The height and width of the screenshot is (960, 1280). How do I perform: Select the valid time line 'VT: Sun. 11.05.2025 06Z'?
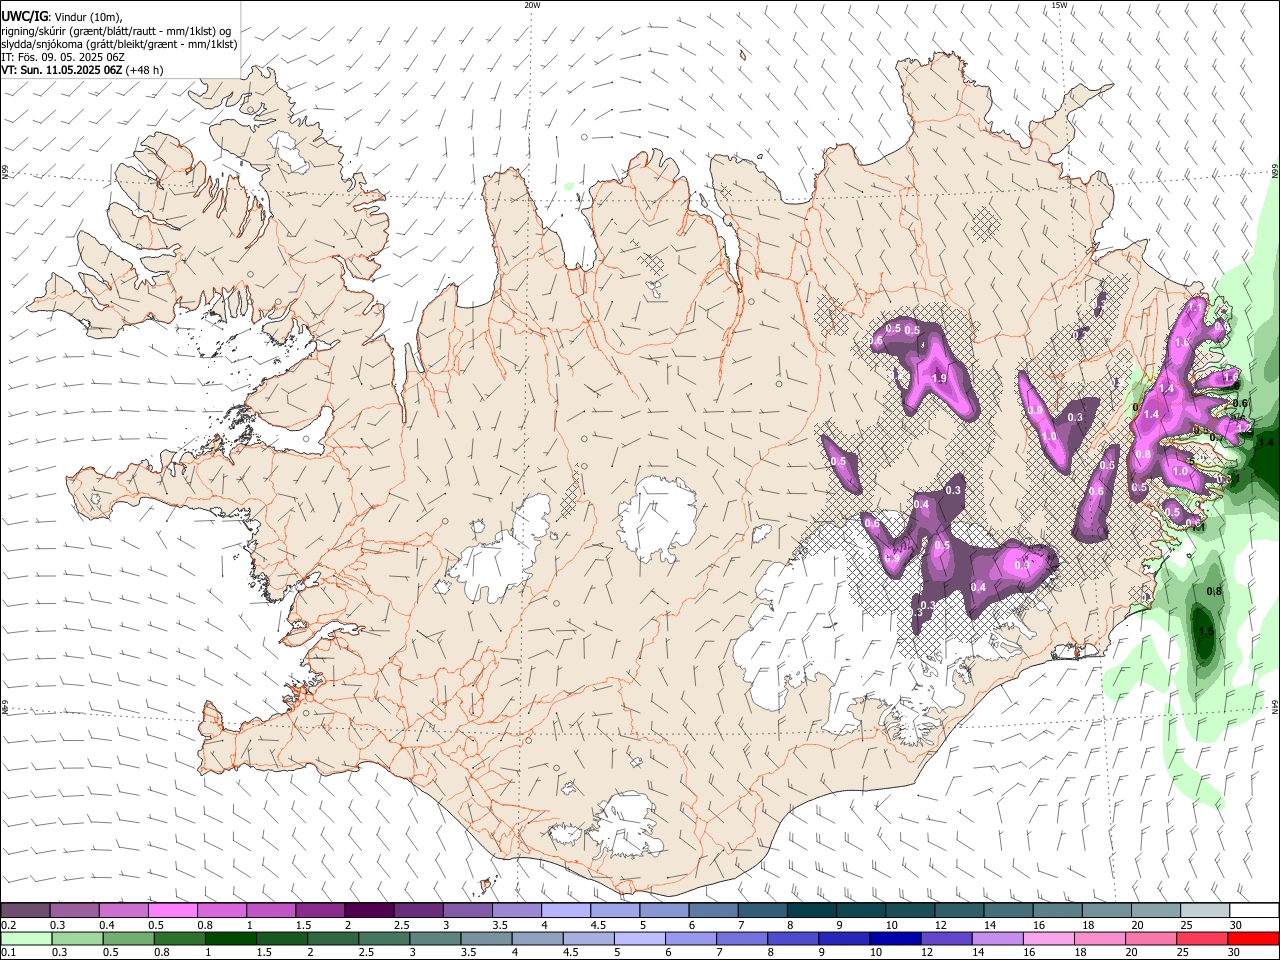coord(61,70)
